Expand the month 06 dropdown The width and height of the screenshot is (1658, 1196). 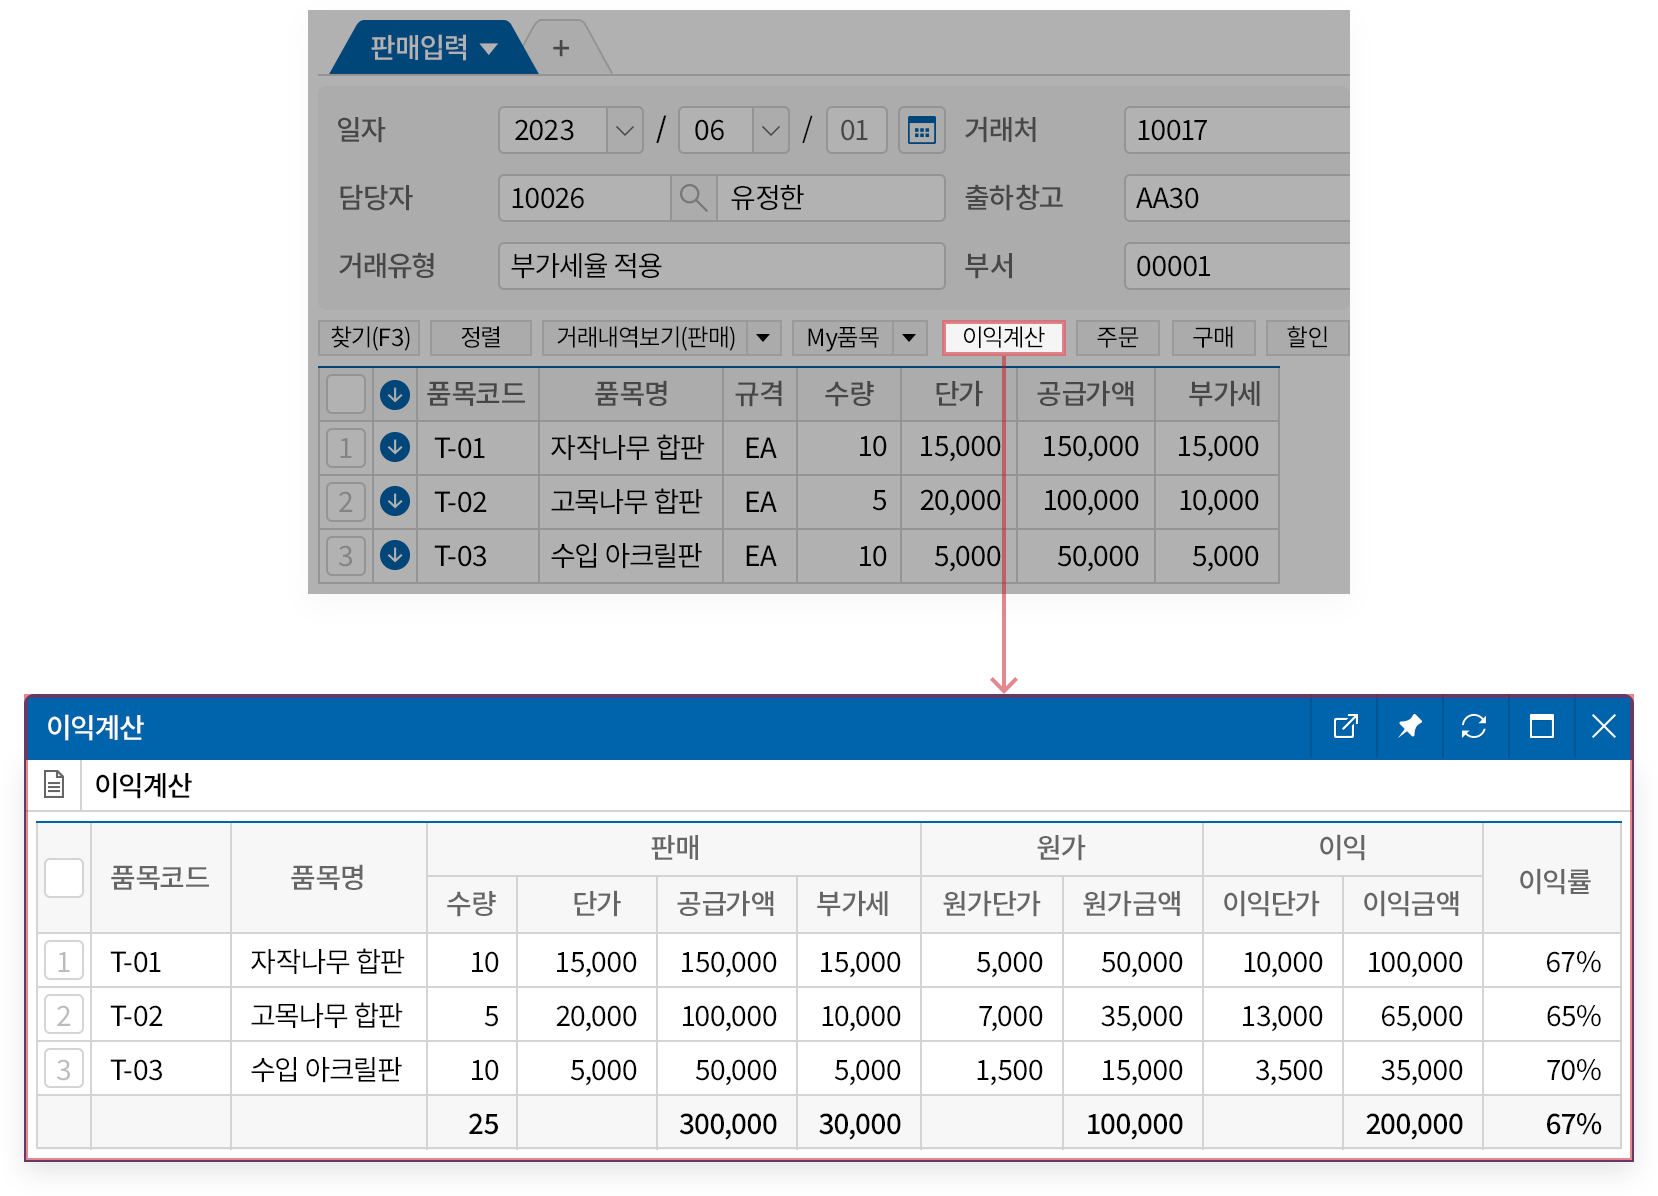770,131
